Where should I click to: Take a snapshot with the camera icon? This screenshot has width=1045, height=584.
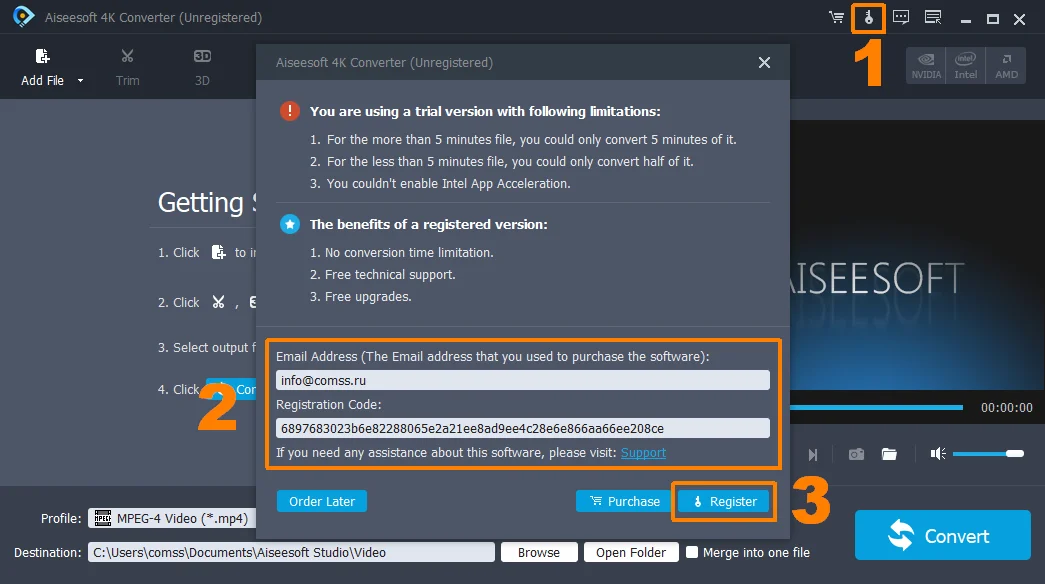point(856,454)
